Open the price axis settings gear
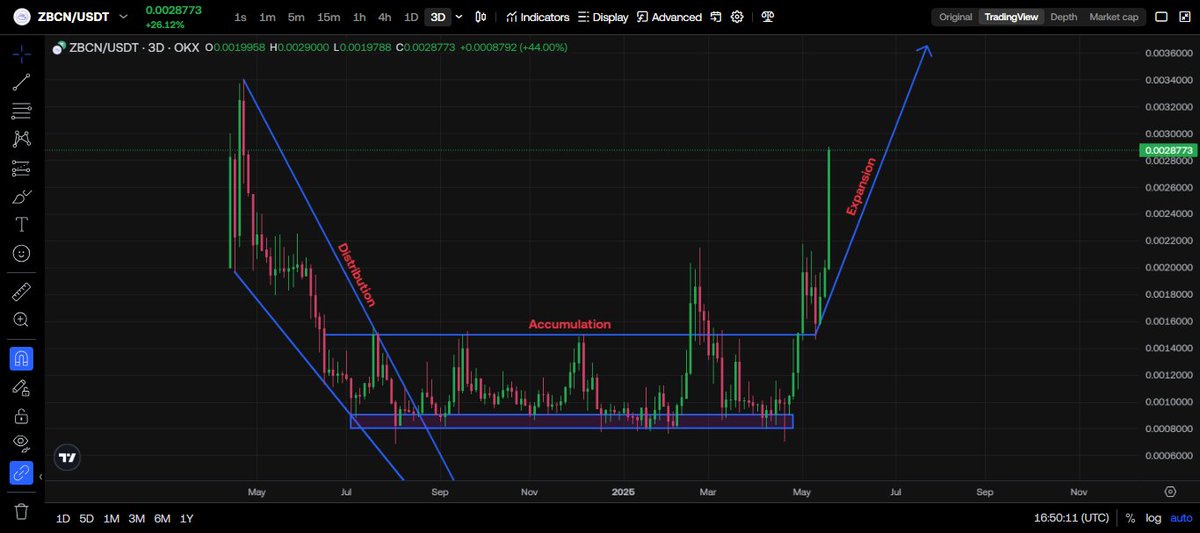 click(1169, 491)
